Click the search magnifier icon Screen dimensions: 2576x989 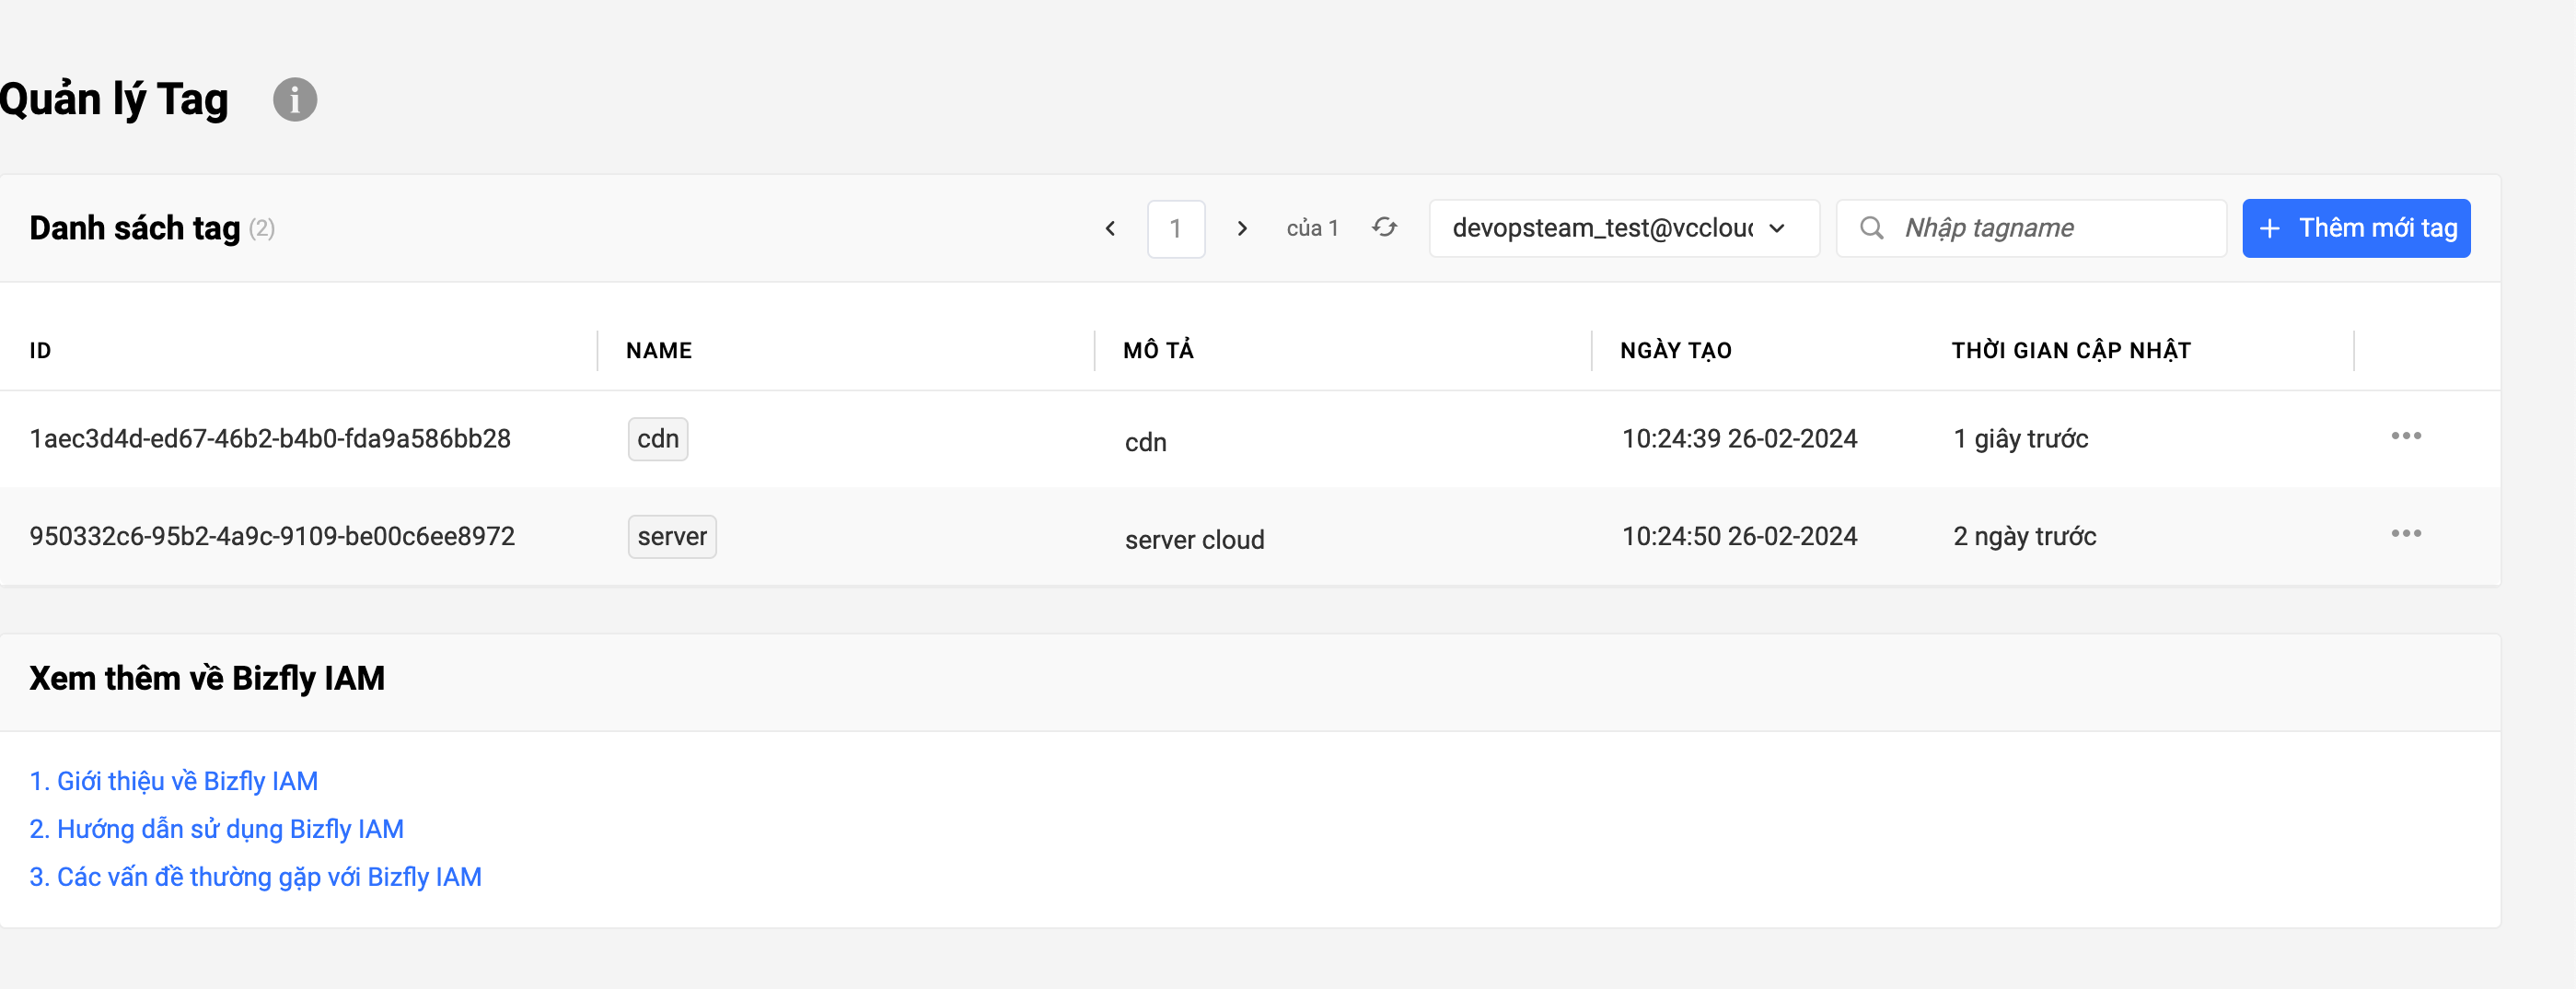(x=1871, y=229)
